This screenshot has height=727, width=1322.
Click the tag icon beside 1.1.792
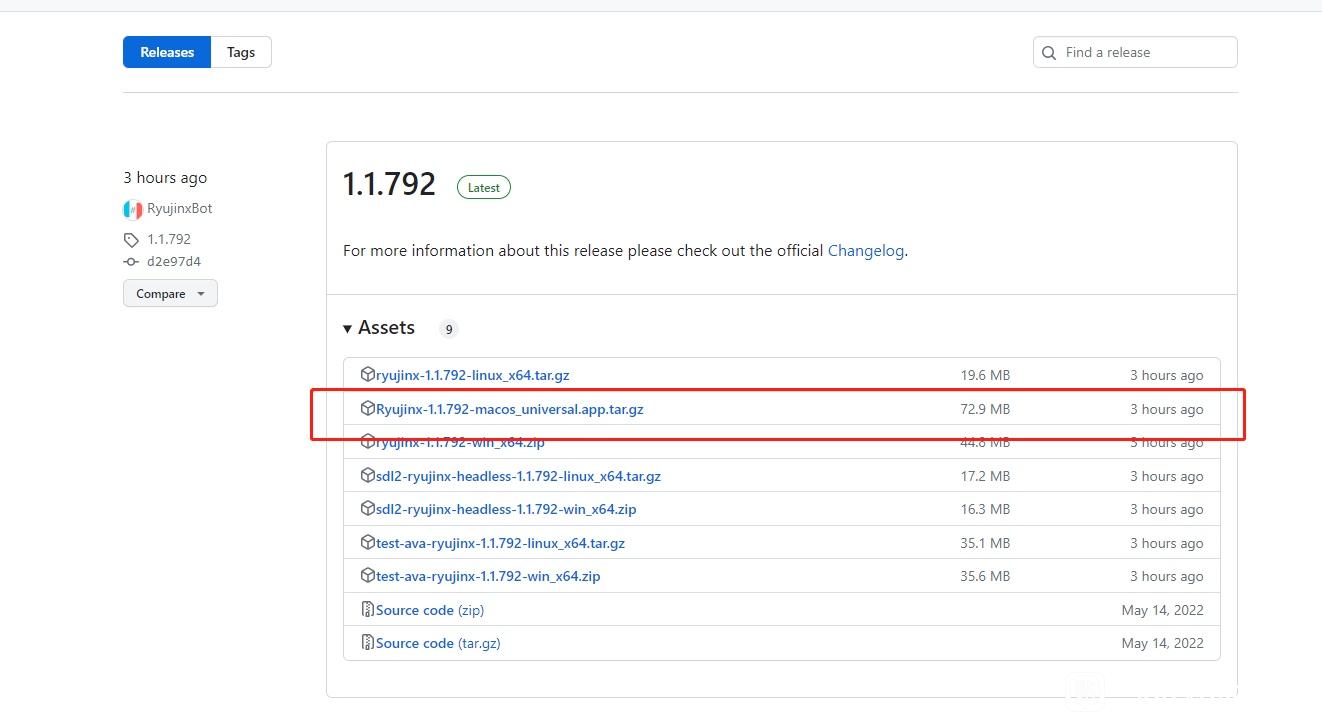(131, 240)
